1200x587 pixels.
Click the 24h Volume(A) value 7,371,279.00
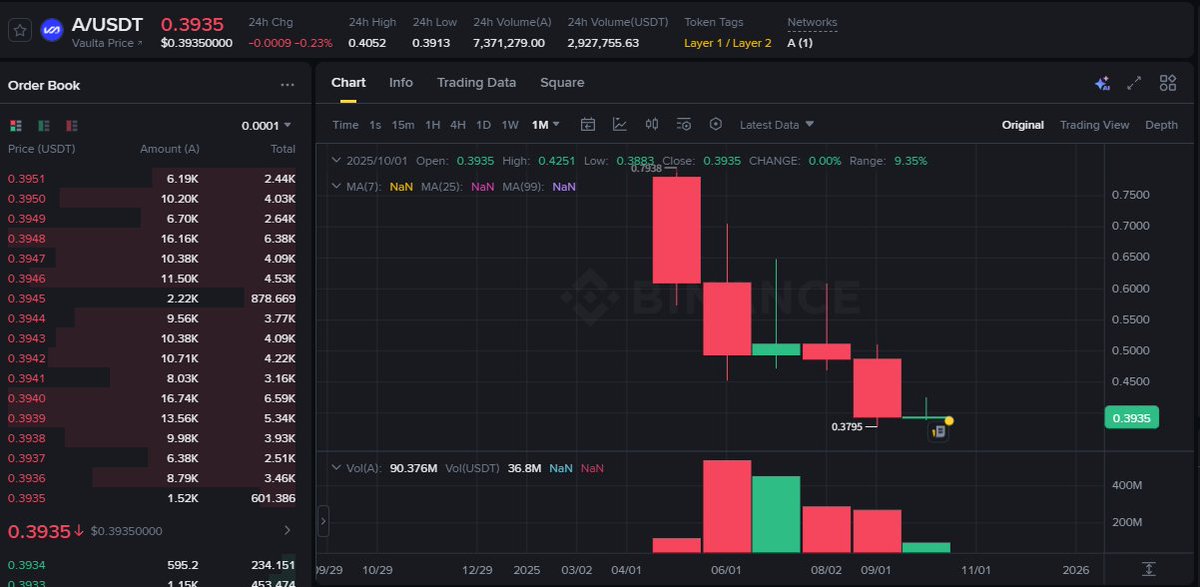509,43
